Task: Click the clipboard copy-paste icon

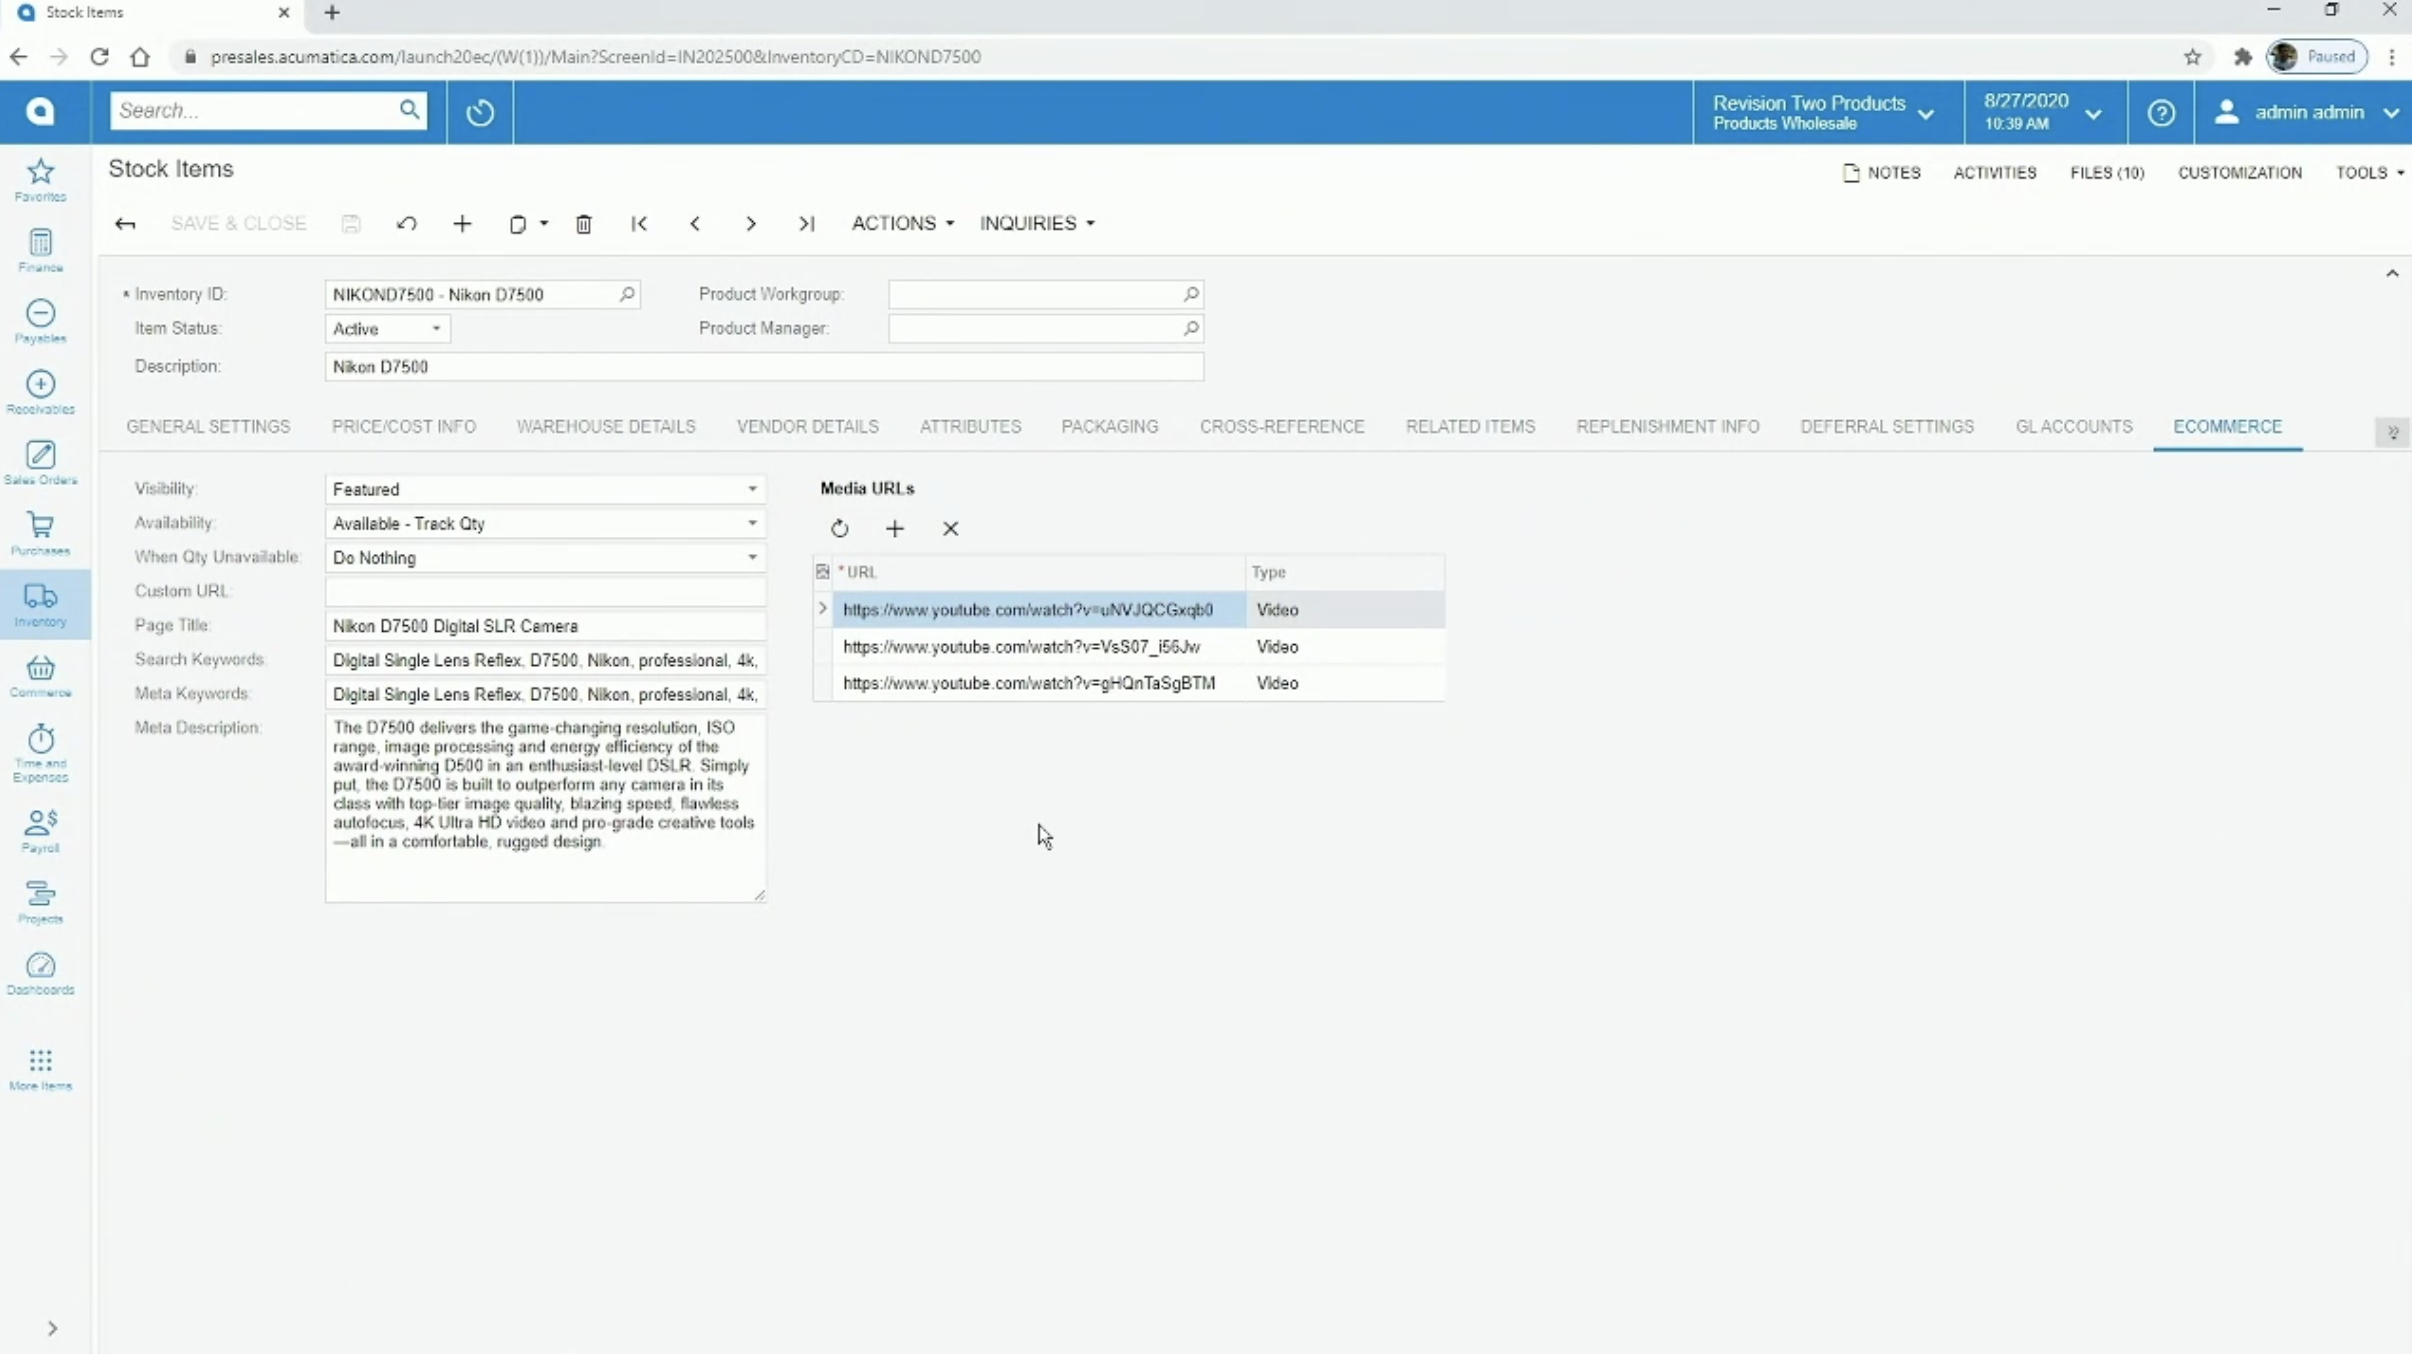Action: coord(518,224)
